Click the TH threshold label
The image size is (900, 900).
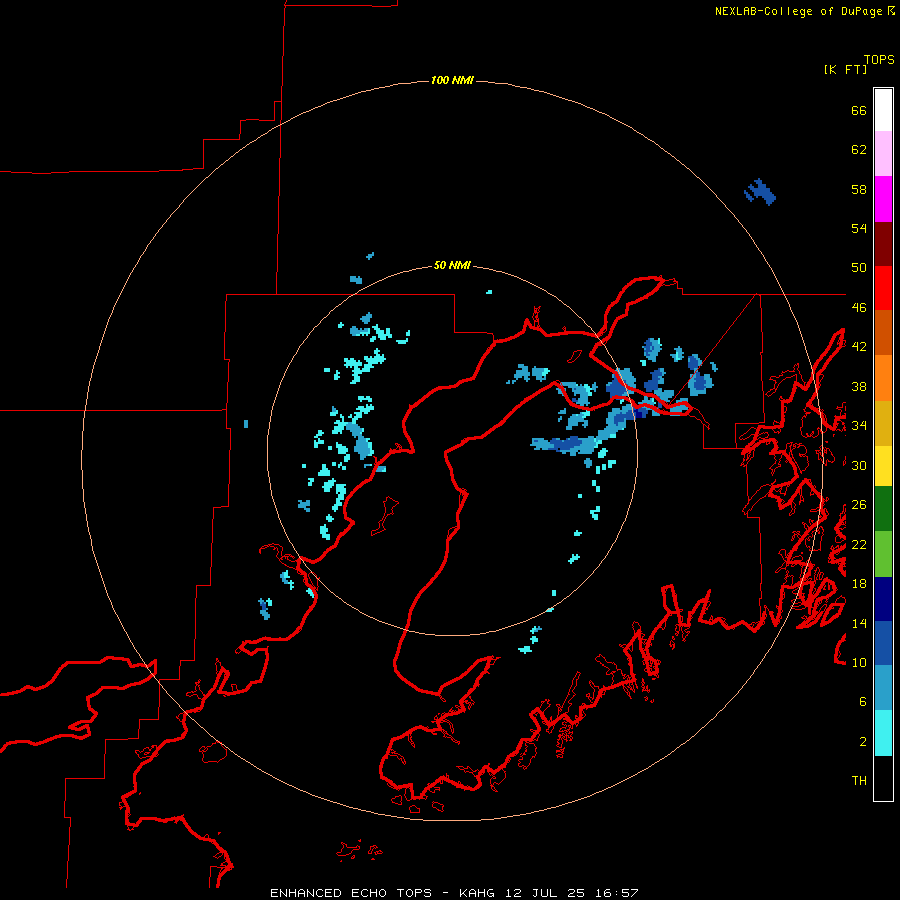click(859, 781)
